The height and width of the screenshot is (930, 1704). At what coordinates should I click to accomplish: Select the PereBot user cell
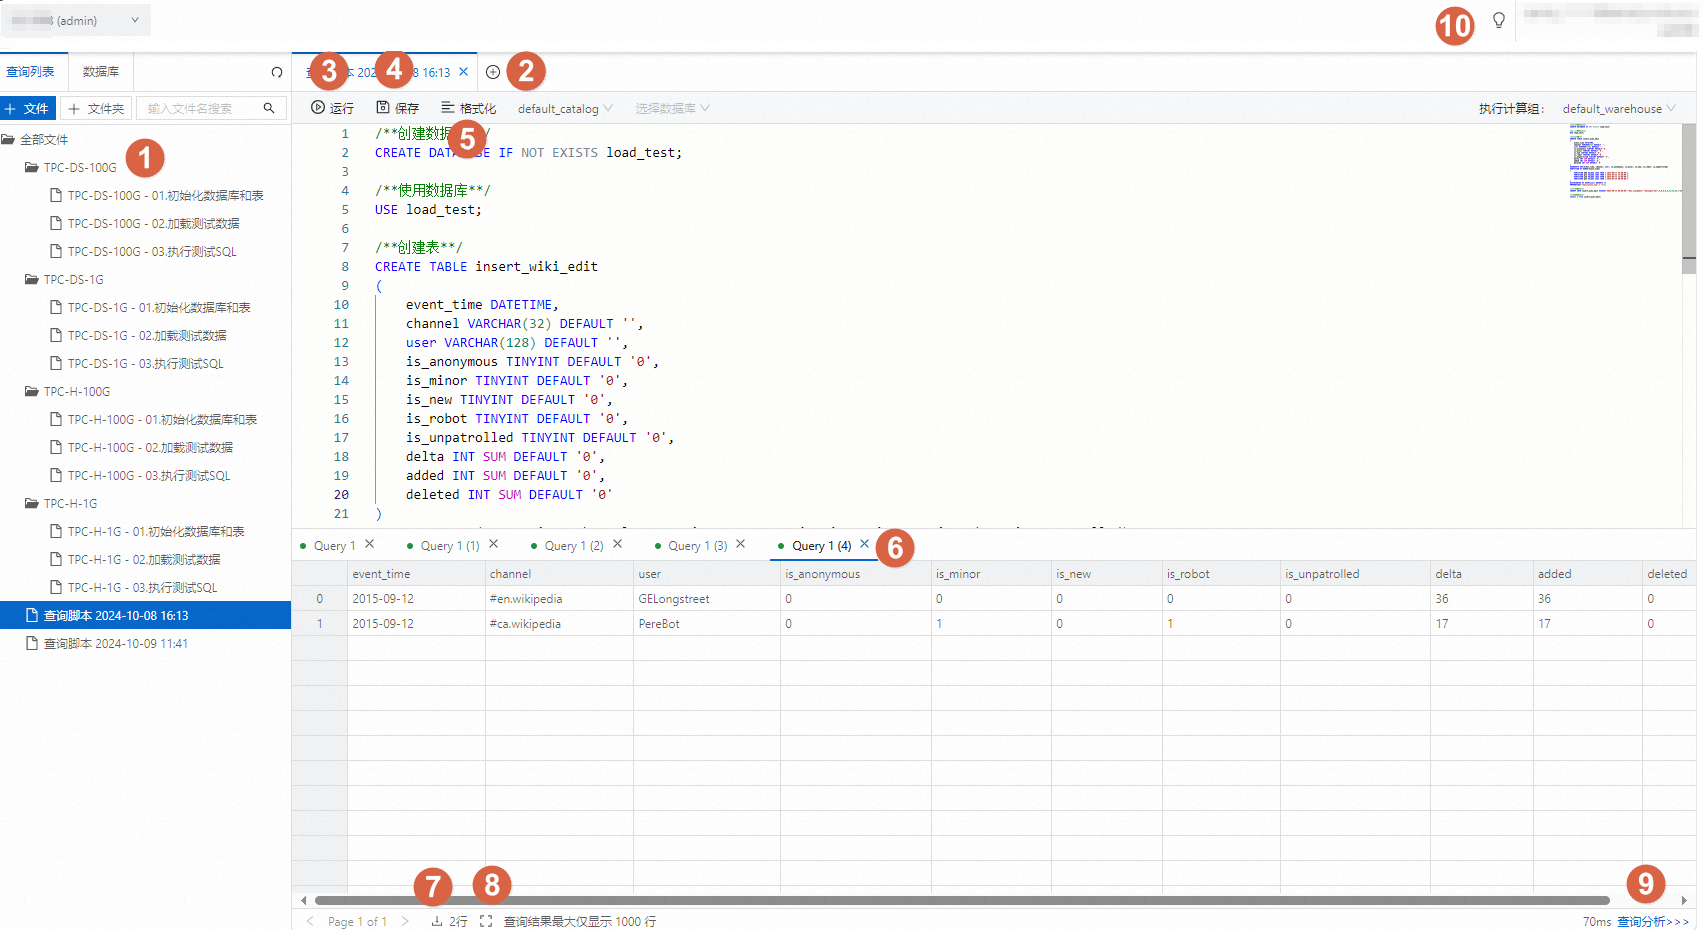pyautogui.click(x=707, y=624)
